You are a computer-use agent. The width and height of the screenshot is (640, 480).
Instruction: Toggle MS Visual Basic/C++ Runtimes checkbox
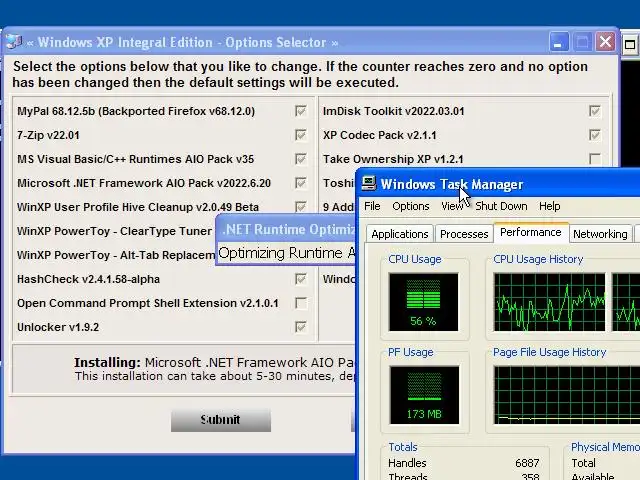point(301,159)
